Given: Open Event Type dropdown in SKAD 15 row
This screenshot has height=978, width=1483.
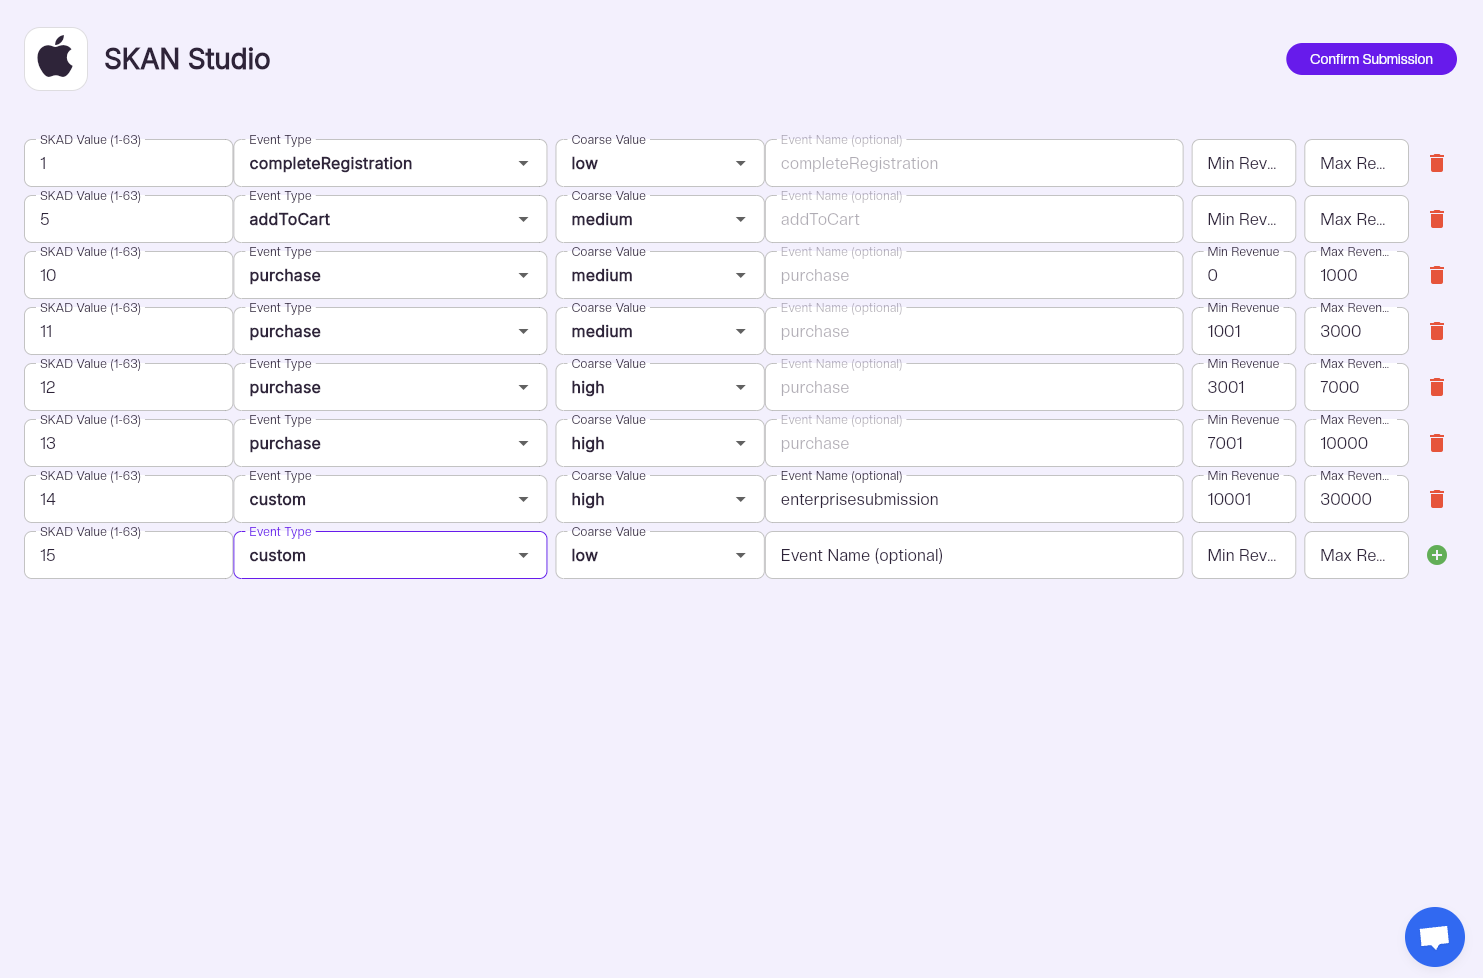Looking at the screenshot, I should (390, 555).
